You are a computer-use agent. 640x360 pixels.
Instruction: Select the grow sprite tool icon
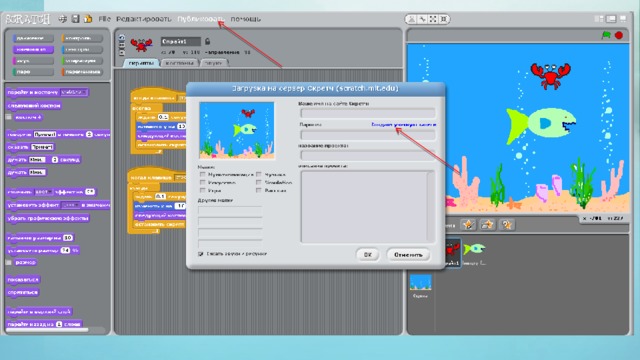coord(433,19)
